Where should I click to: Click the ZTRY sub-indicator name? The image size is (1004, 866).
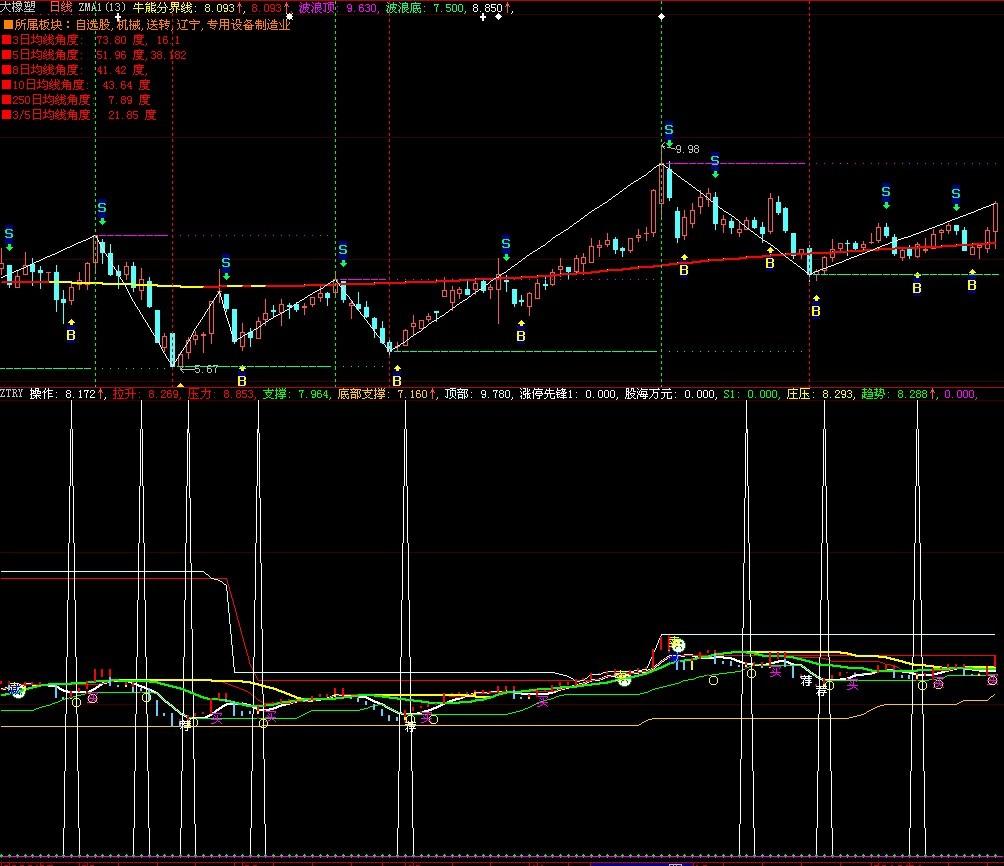[12, 394]
